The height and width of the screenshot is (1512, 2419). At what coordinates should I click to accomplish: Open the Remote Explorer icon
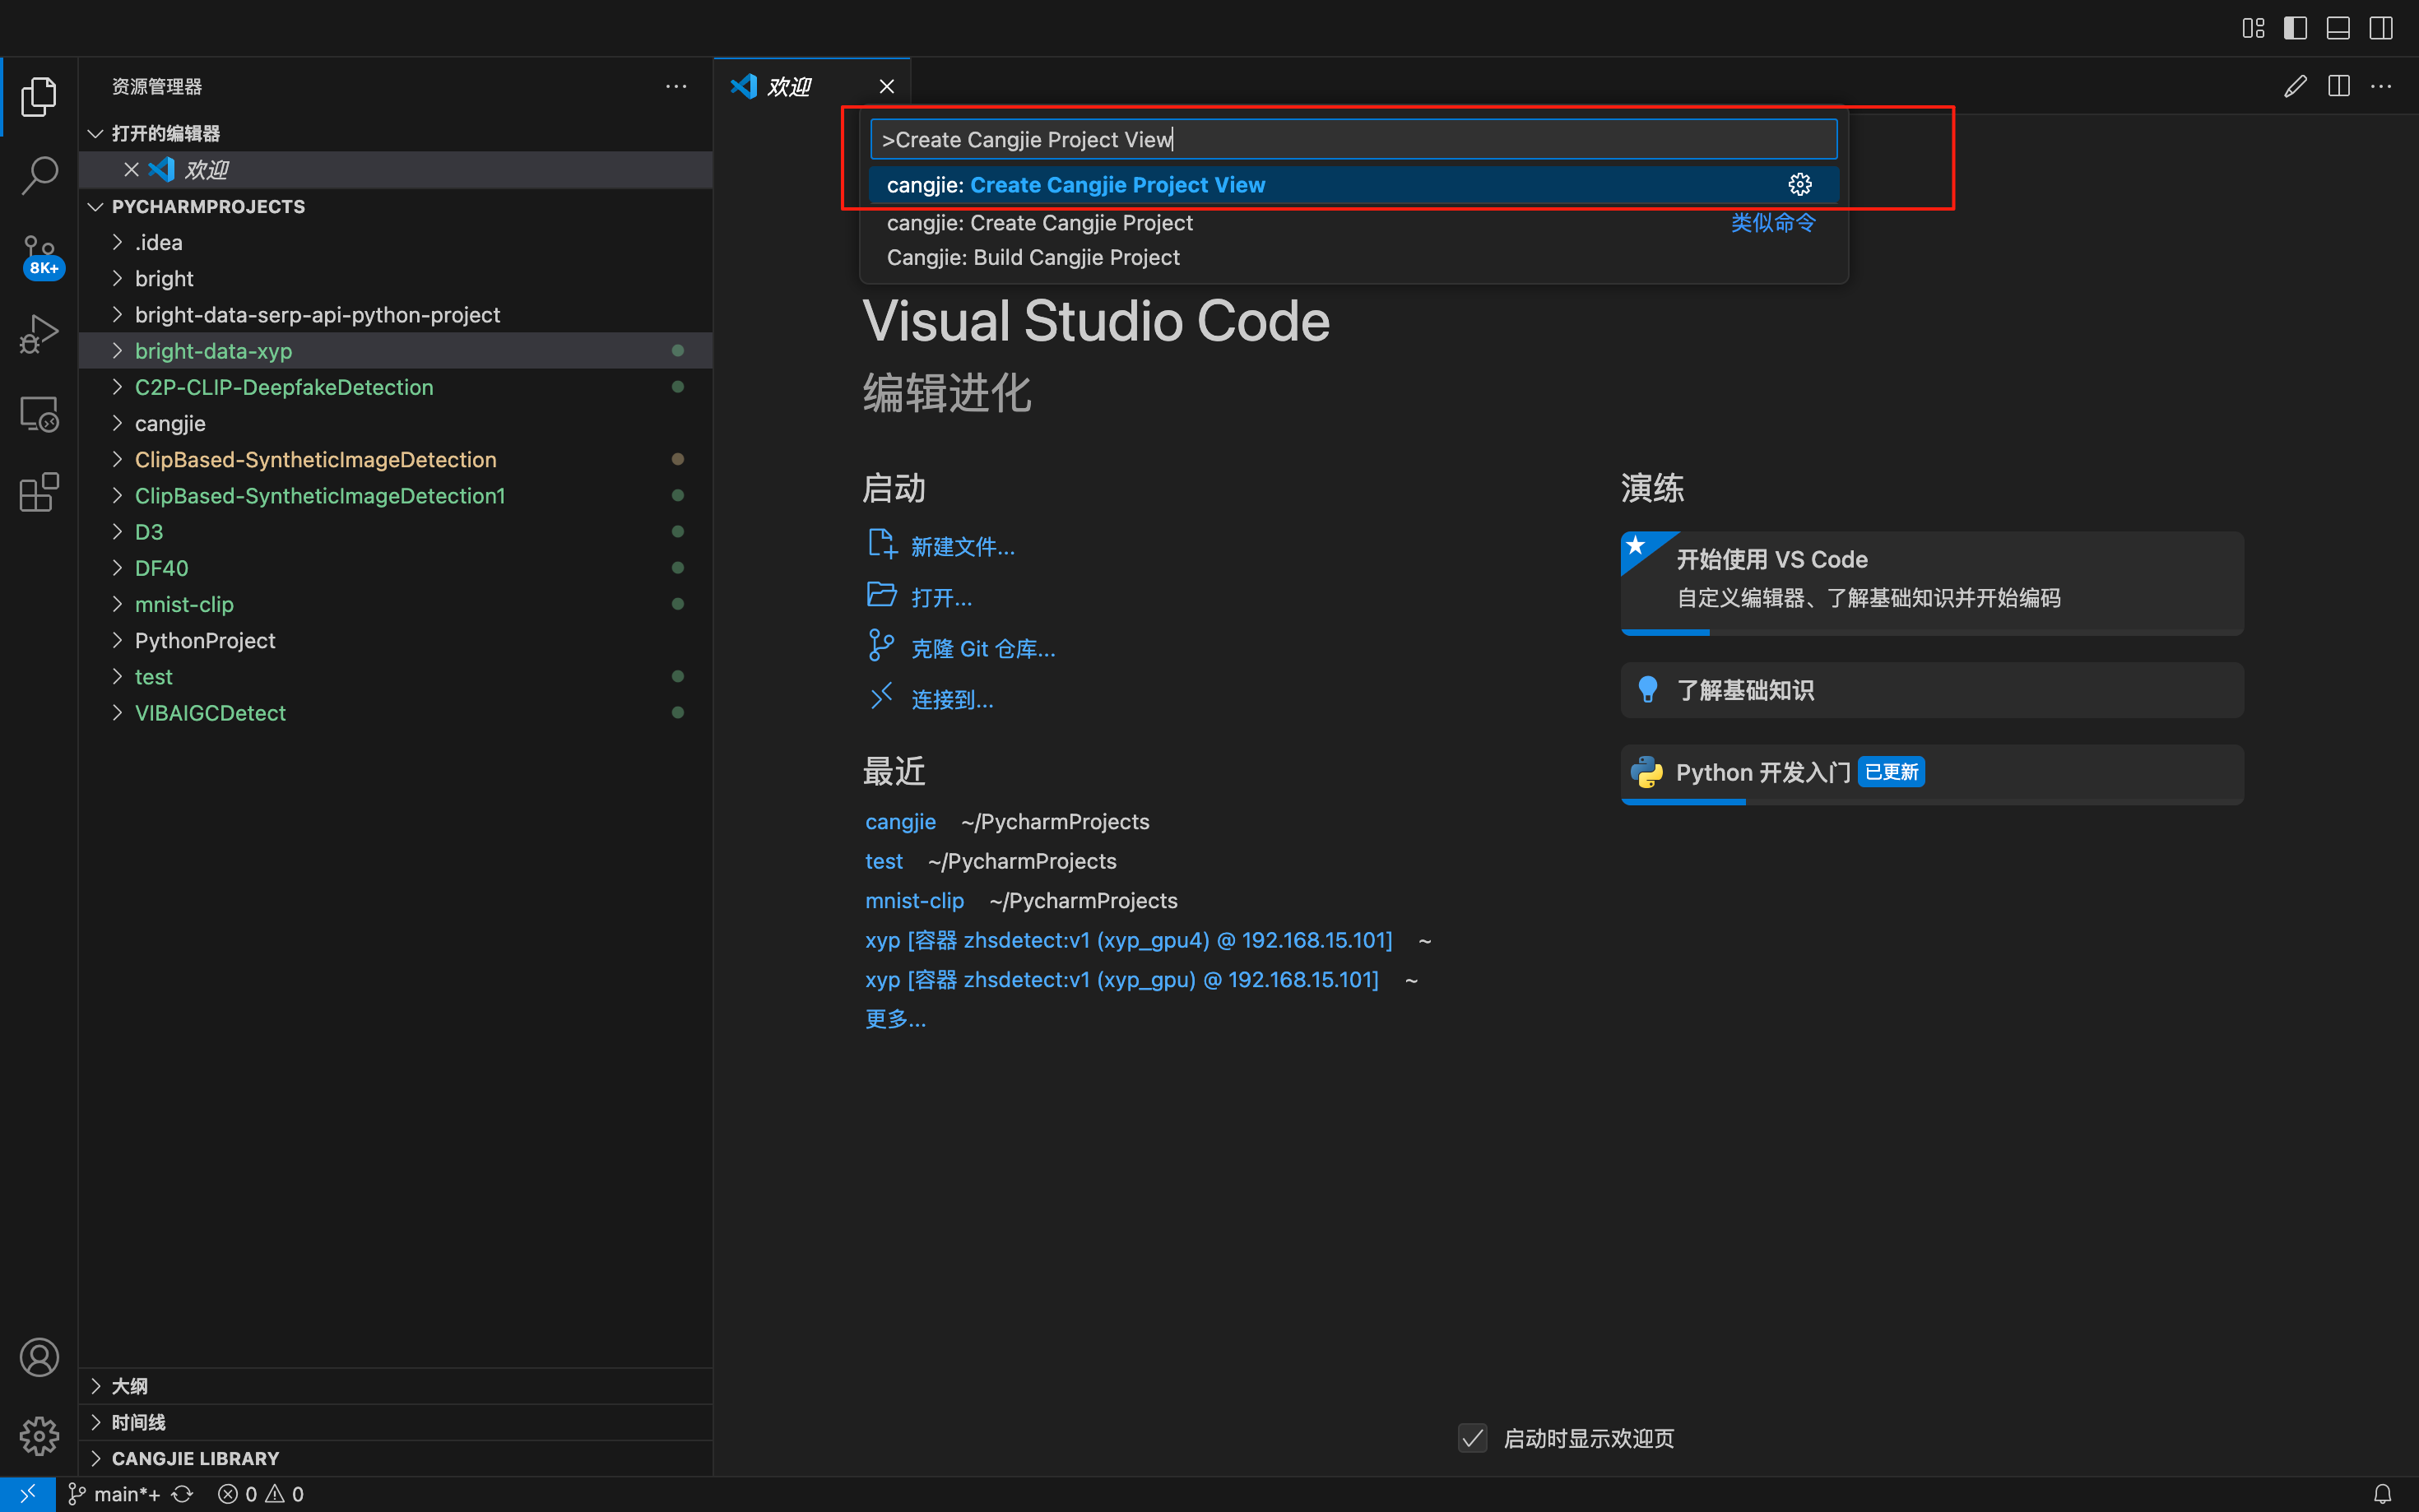click(x=39, y=413)
